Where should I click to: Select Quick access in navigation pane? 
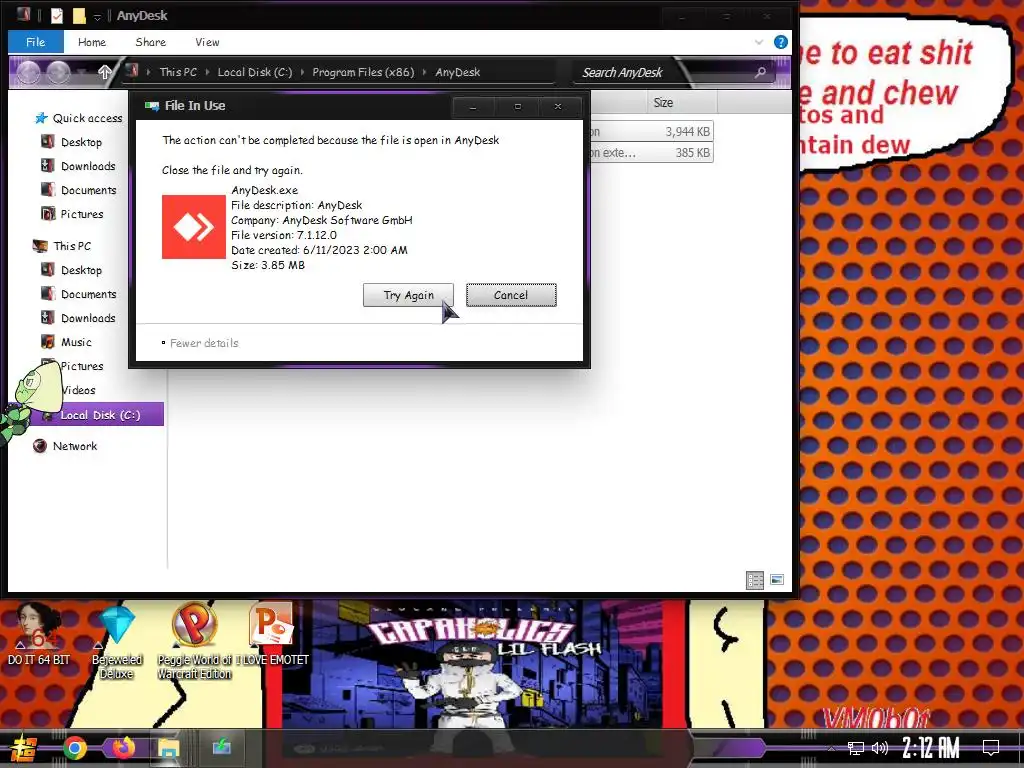coord(87,118)
